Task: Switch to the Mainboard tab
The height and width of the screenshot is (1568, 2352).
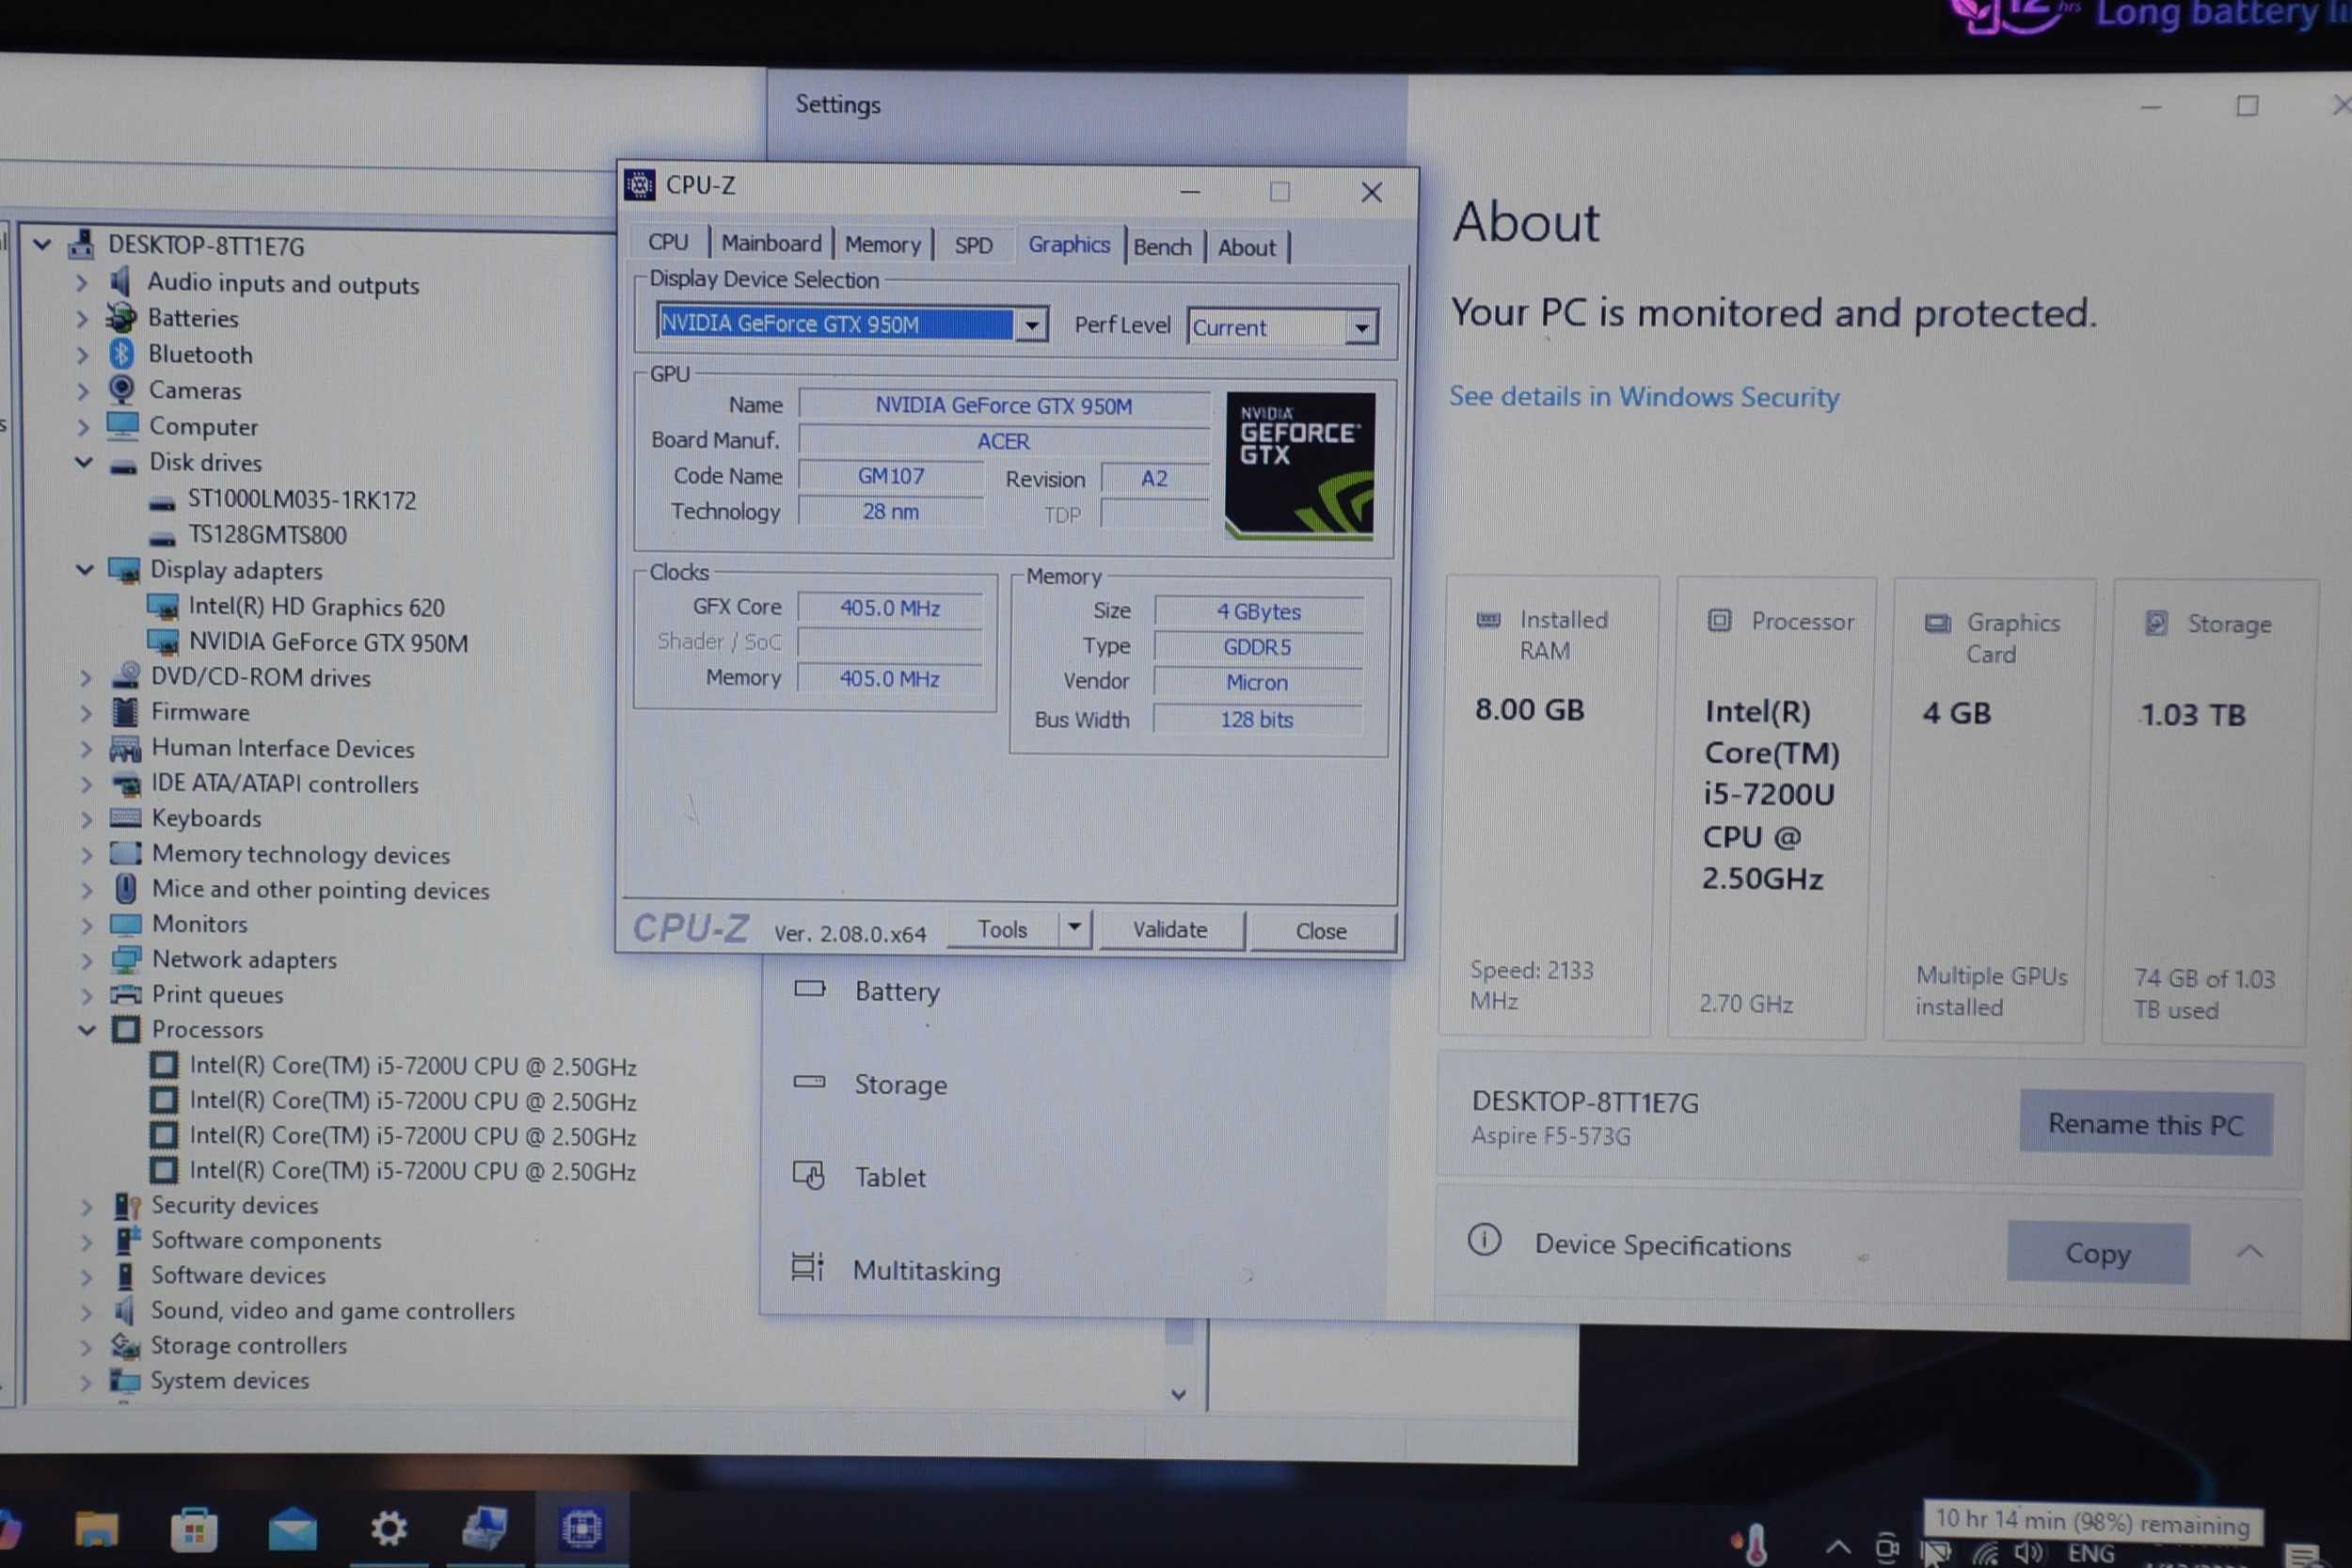Action: tap(771, 243)
